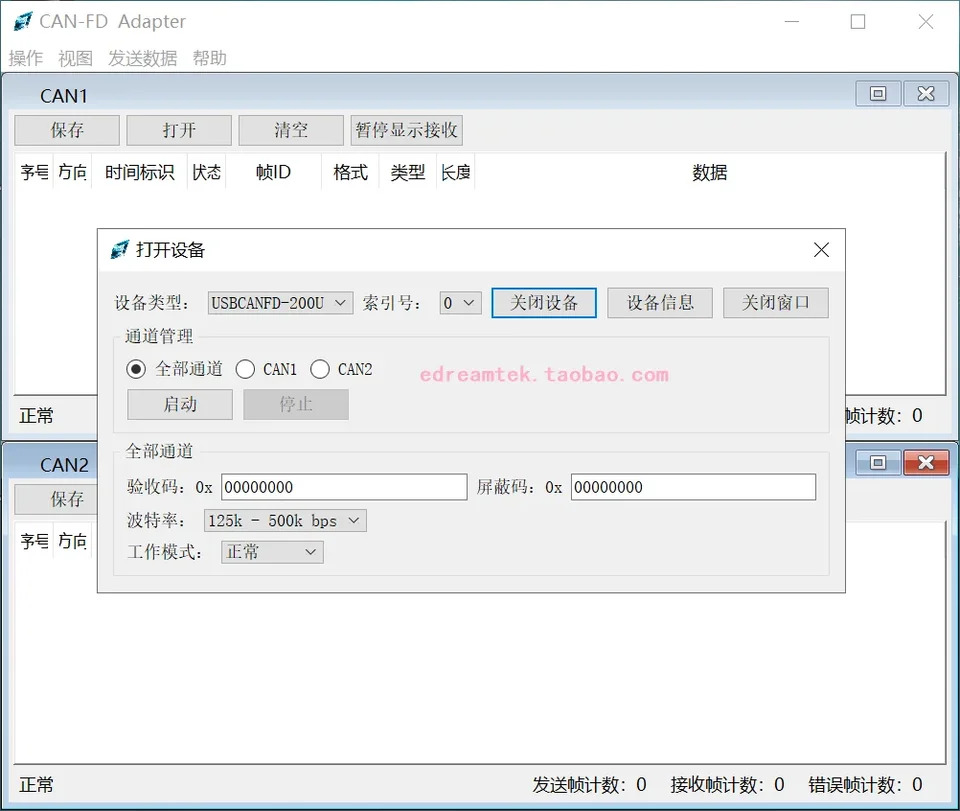This screenshot has width=960, height=811.
Task: Open the 视图 menu
Action: [x=75, y=58]
